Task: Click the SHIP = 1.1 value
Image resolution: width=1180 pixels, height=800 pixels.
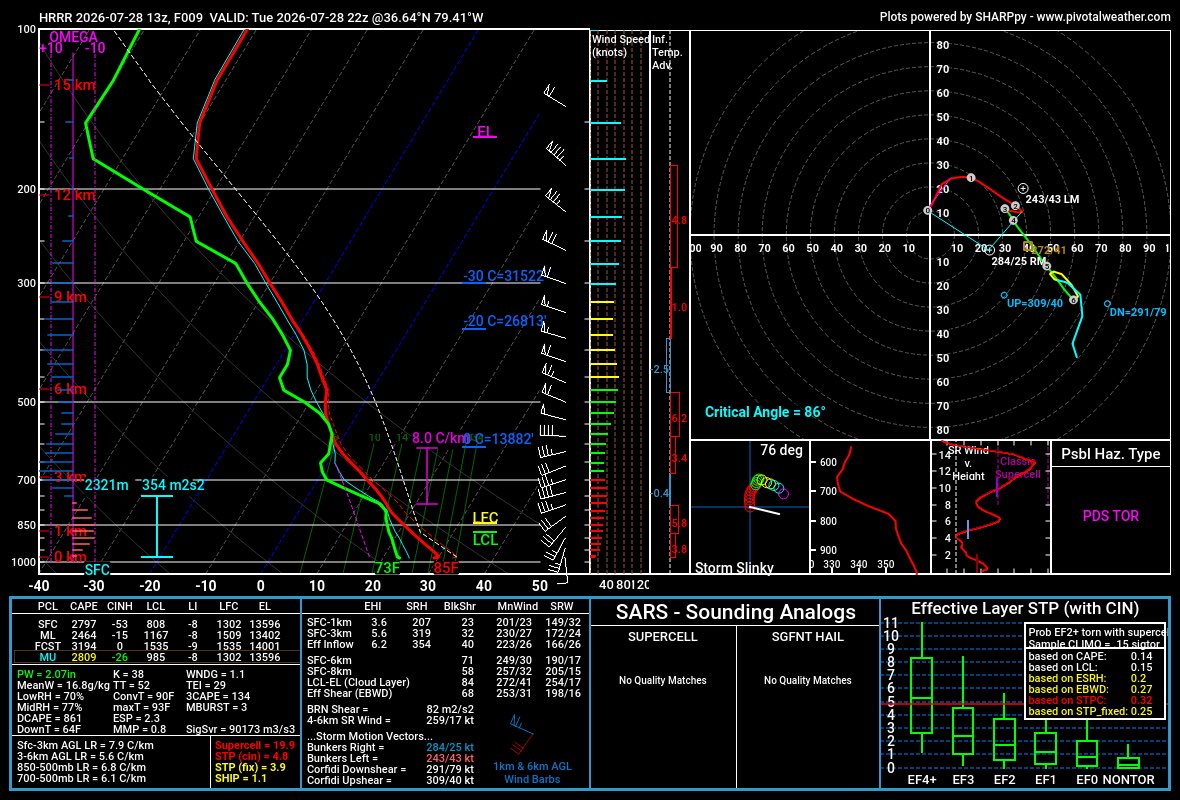Action: 241,778
